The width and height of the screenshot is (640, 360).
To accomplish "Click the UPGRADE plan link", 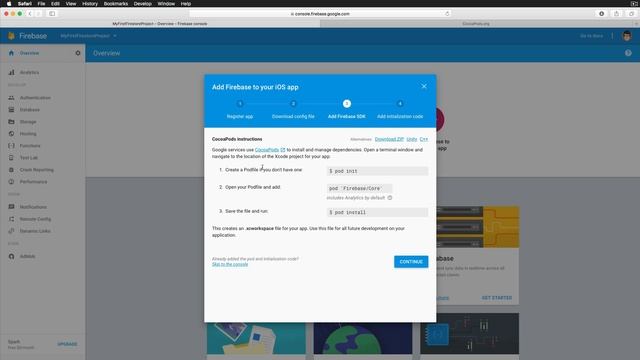I will 67,344.
